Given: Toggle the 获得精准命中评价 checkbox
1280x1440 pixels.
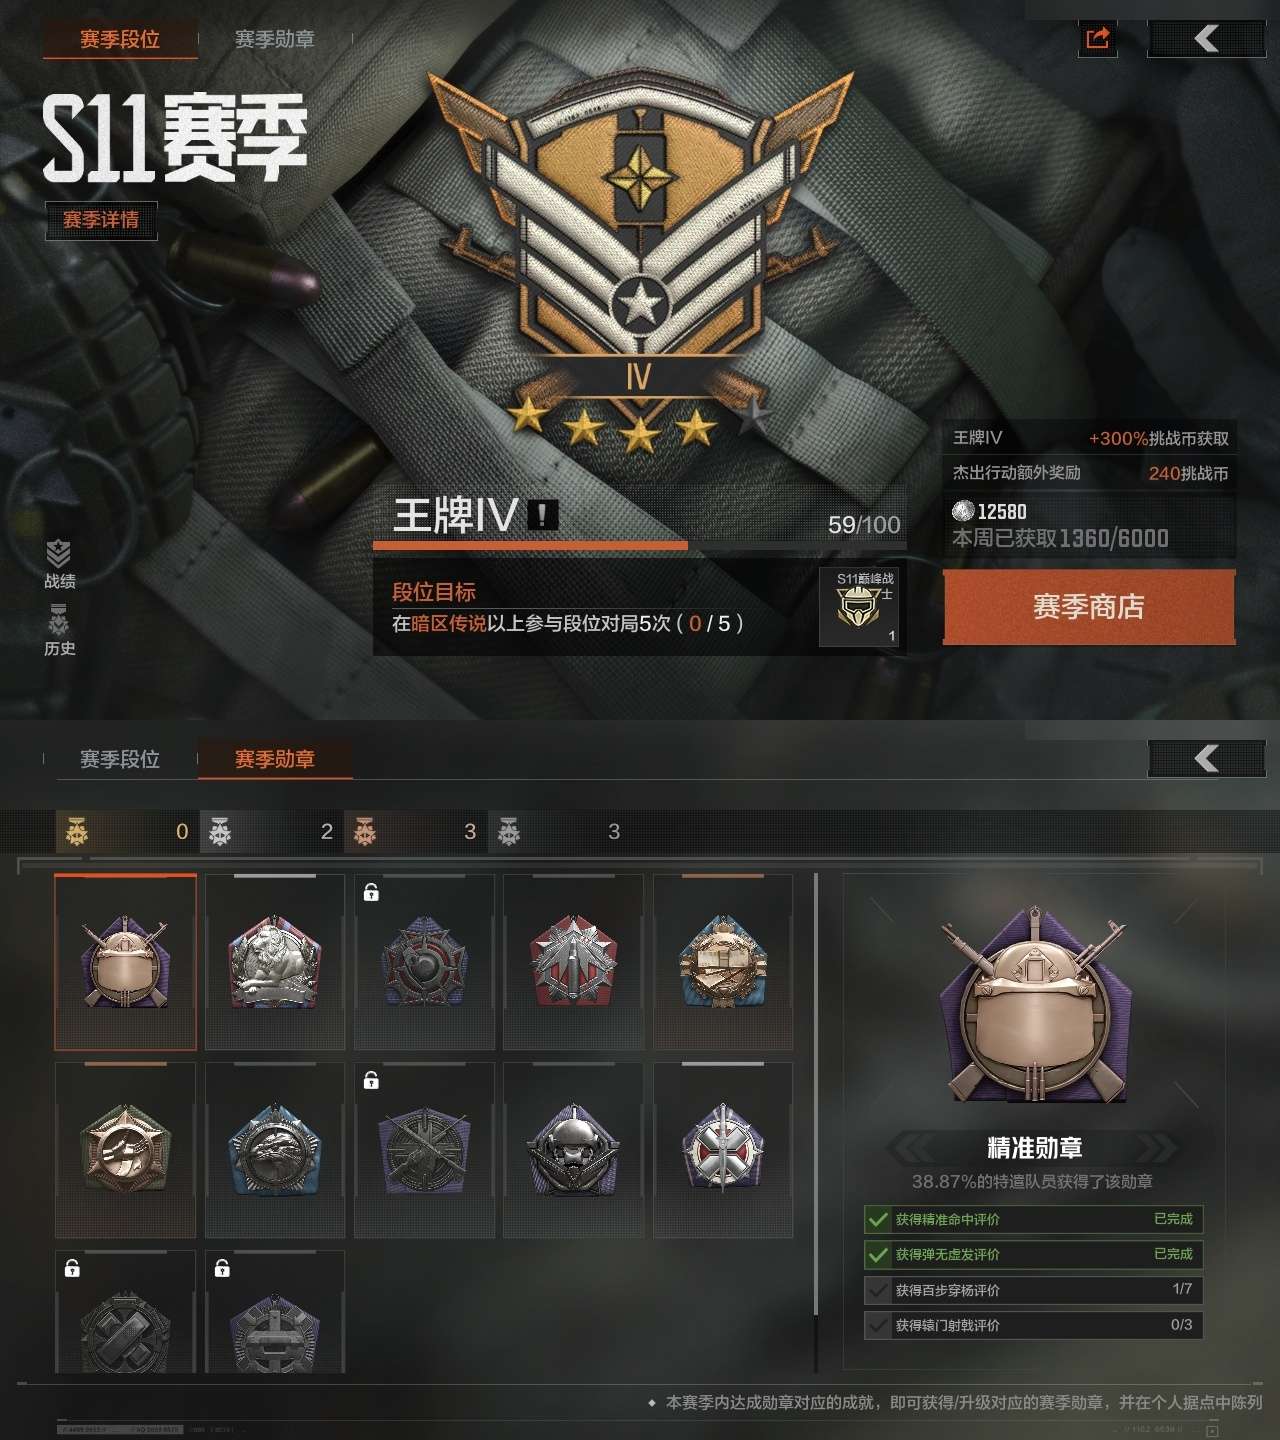Looking at the screenshot, I should tap(878, 1220).
